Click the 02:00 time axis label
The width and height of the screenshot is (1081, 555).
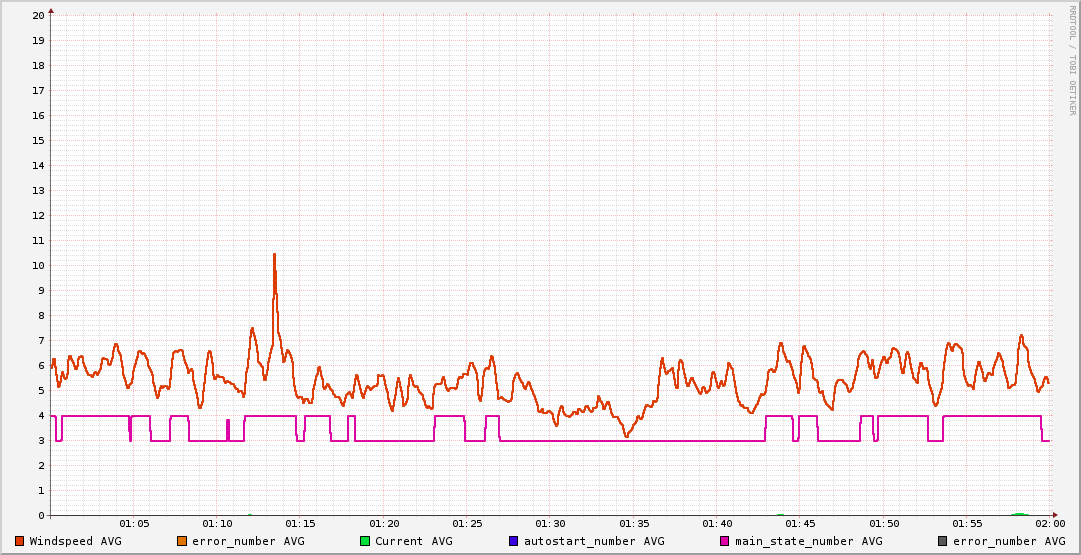tap(1049, 524)
